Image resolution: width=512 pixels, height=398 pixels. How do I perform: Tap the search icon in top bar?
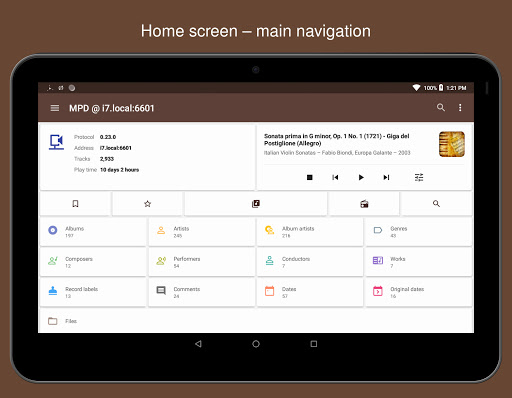coord(441,107)
